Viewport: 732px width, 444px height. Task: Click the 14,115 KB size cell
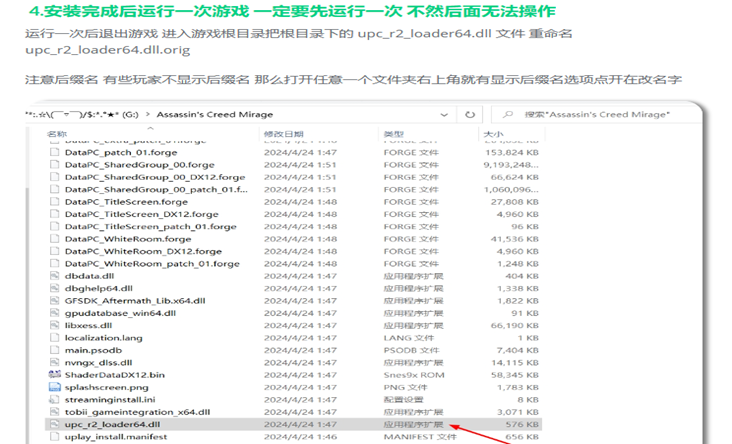tap(515, 362)
